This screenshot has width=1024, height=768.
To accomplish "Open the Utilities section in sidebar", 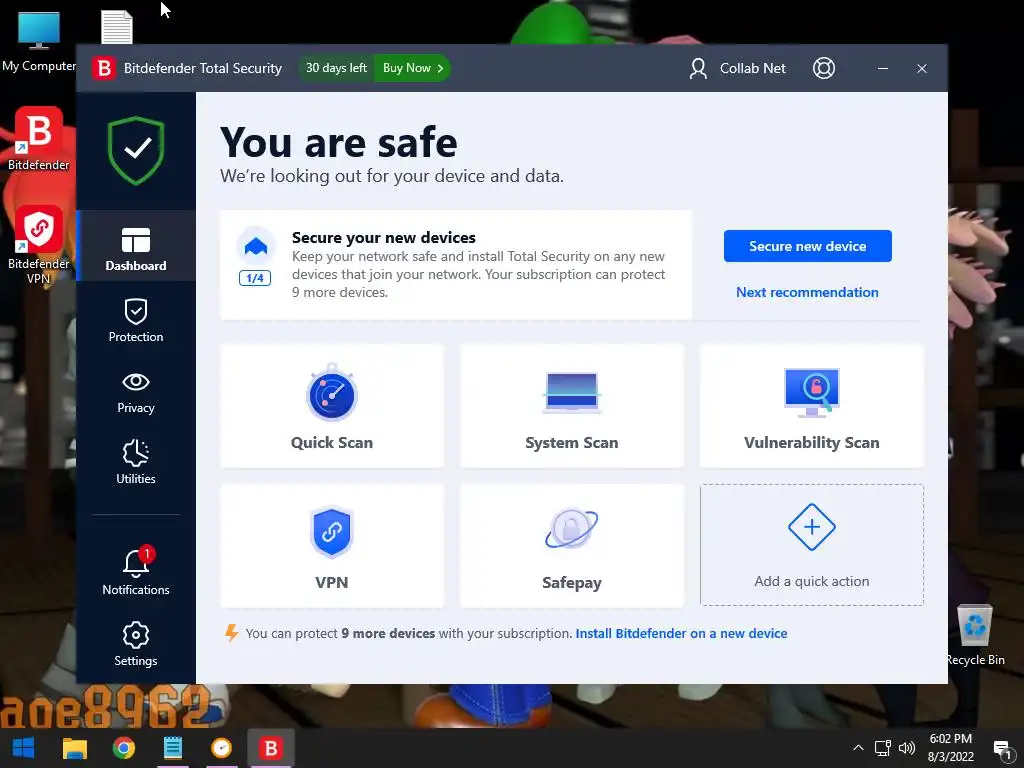I will tap(136, 462).
